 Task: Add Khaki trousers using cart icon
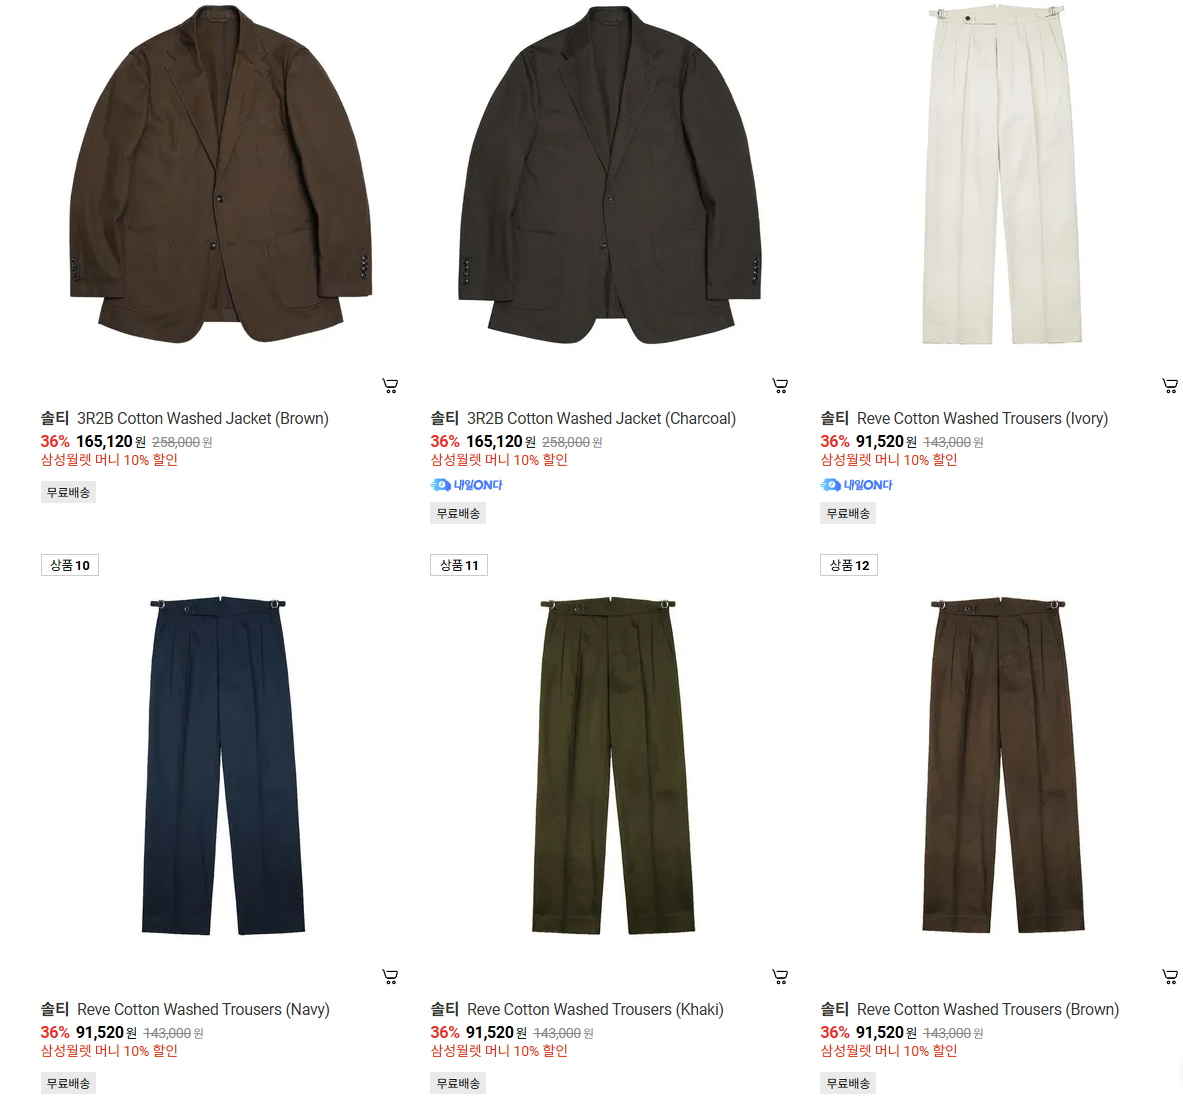pyautogui.click(x=780, y=977)
